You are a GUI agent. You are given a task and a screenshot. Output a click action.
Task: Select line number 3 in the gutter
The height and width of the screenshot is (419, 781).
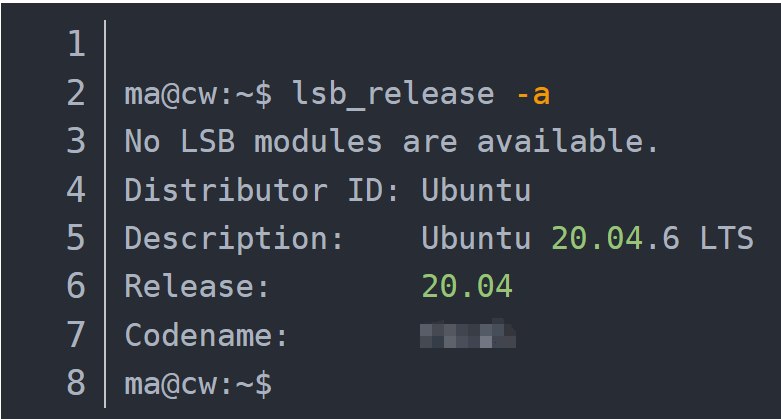[76, 142]
